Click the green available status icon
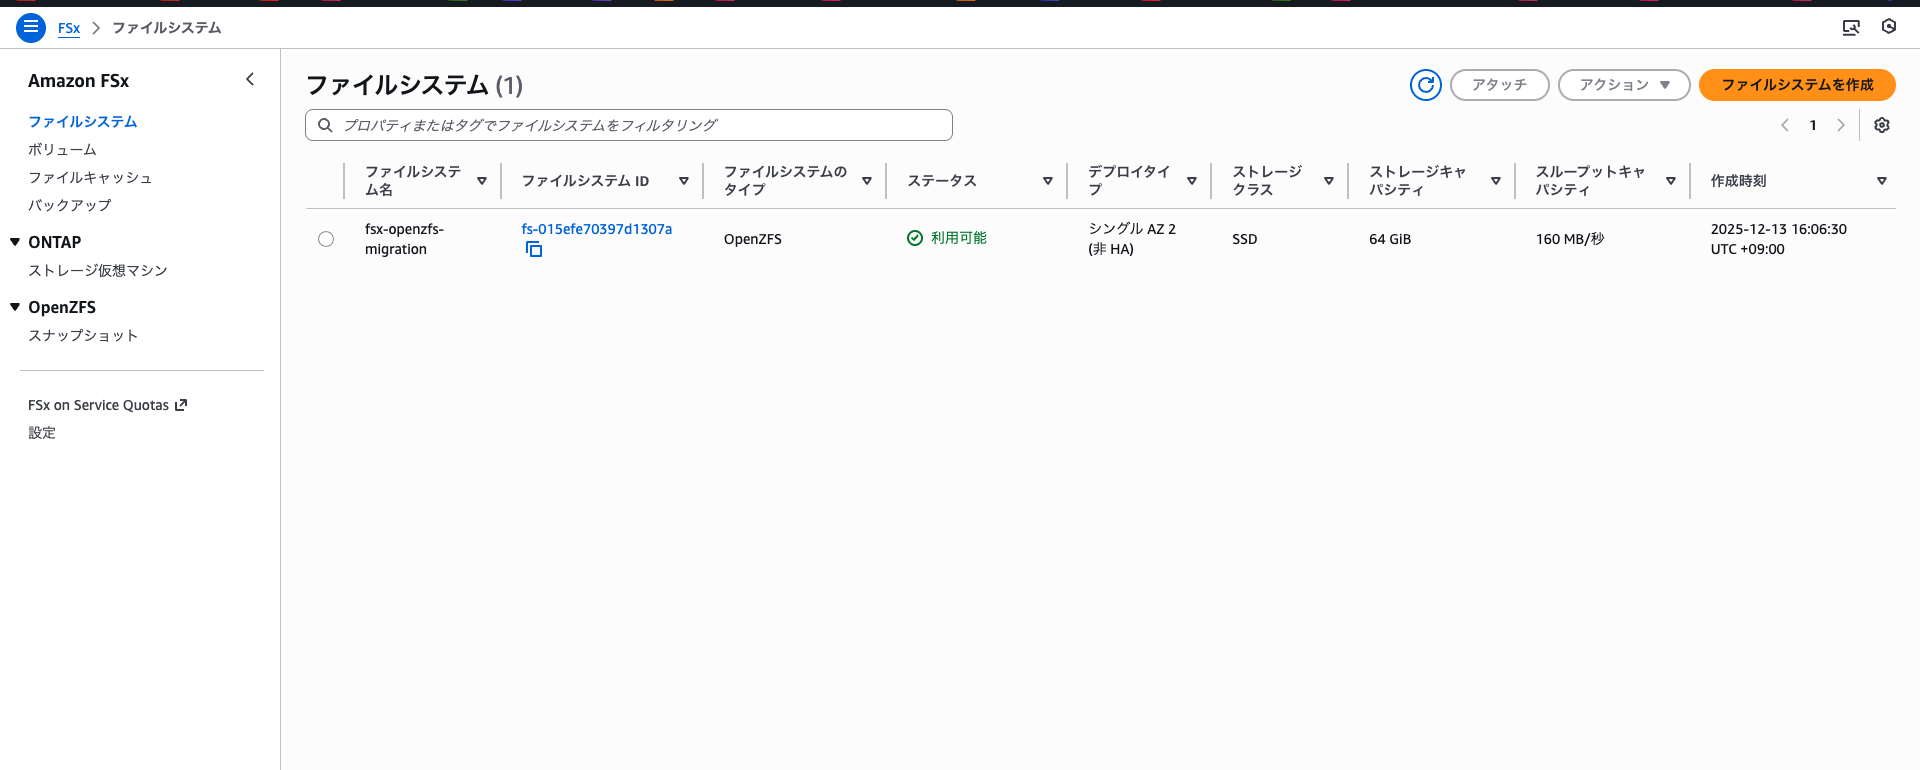1920x770 pixels. (915, 238)
